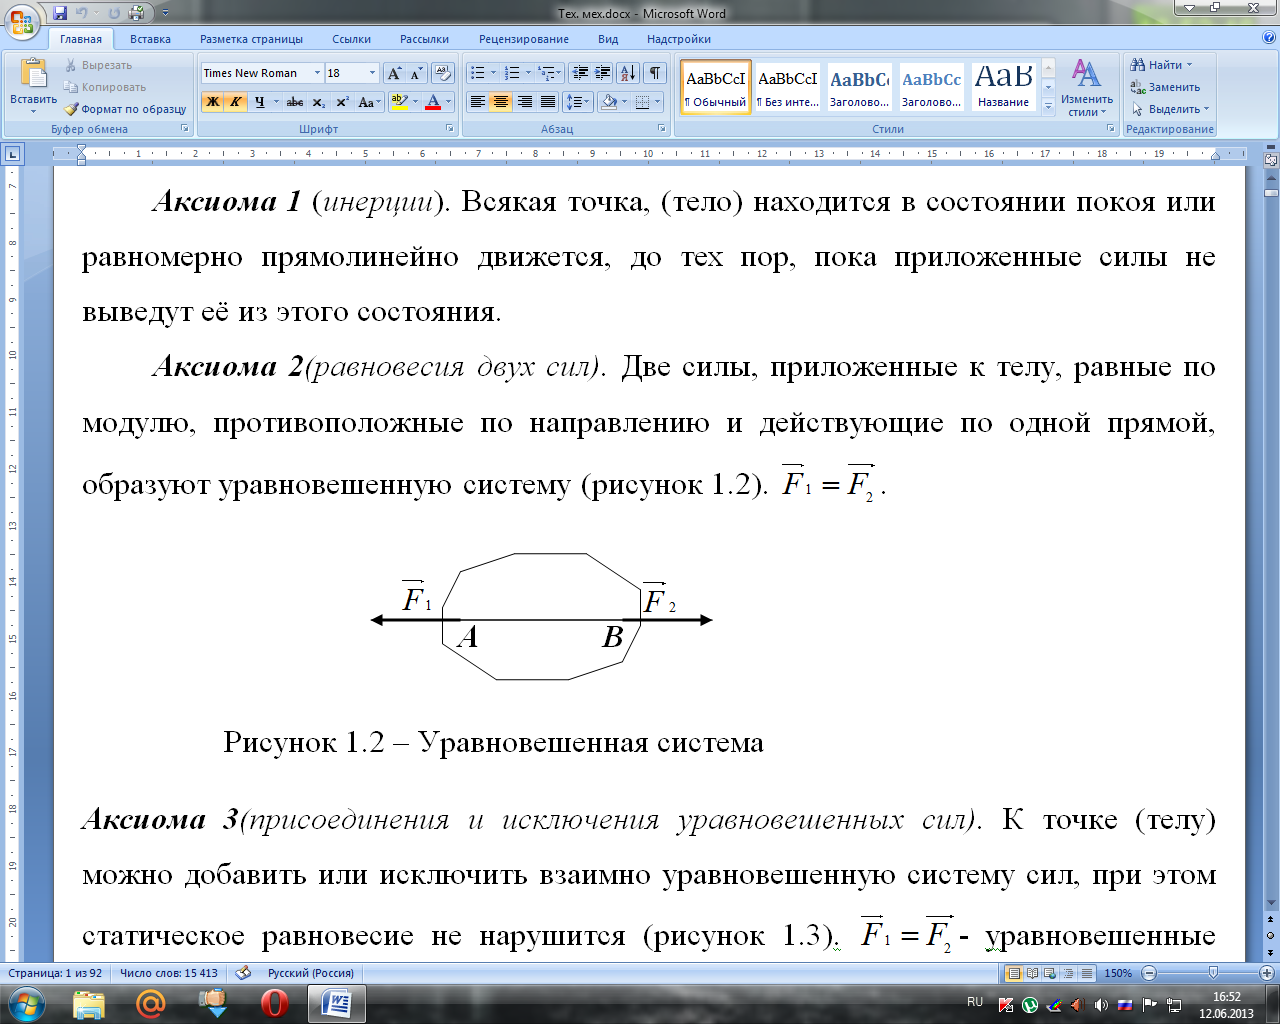
Task: Open the Выделить (Select) dropdown
Action: 1170,109
